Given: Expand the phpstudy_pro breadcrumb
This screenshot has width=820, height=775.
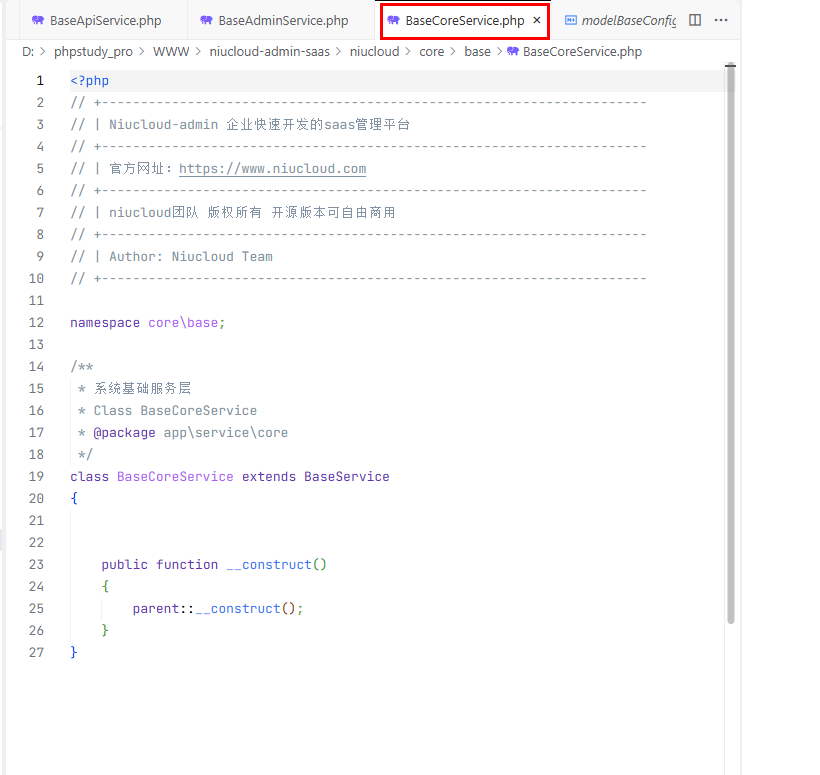Looking at the screenshot, I should point(93,51).
